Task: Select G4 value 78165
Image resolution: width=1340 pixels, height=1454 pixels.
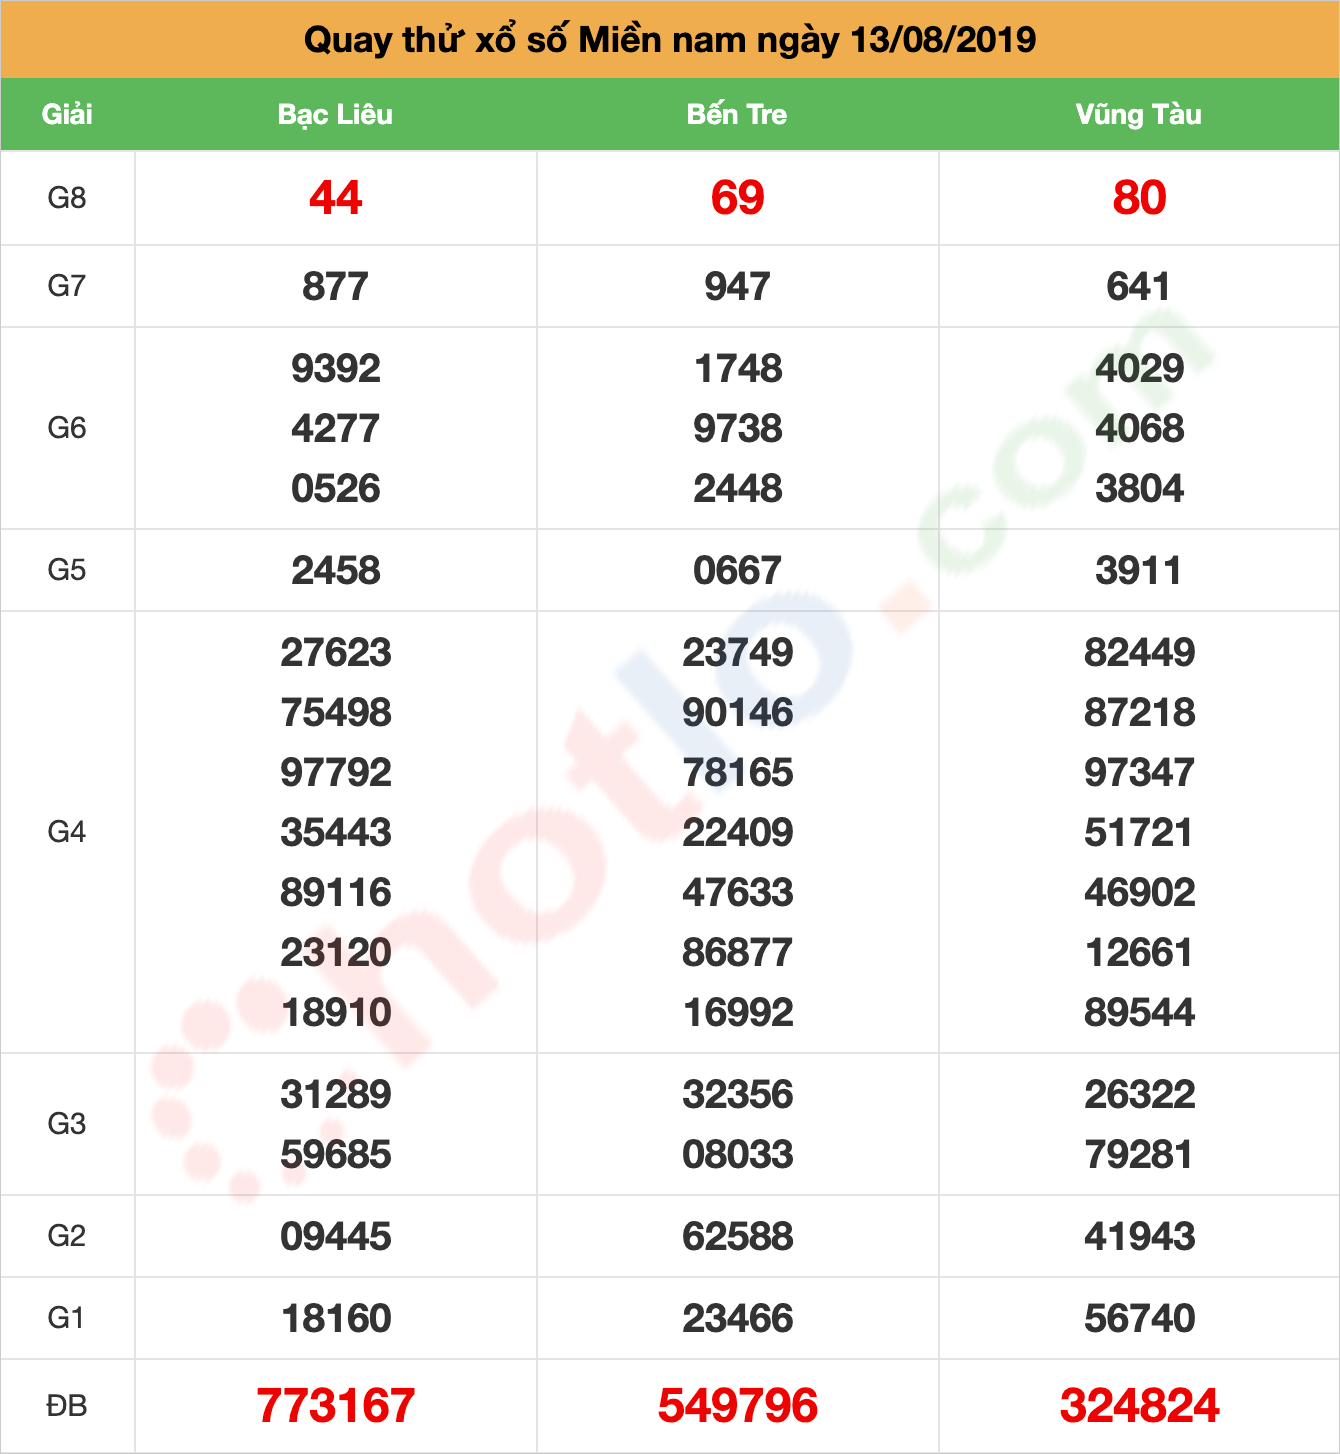Action: click(737, 773)
